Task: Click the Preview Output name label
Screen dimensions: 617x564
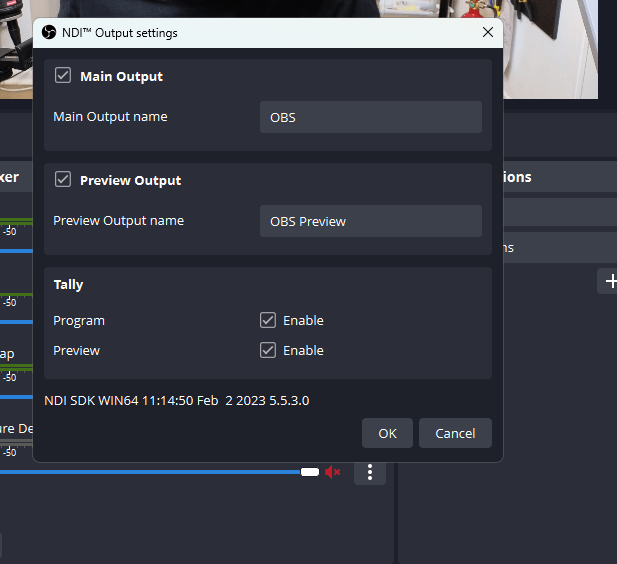Action: pos(118,220)
